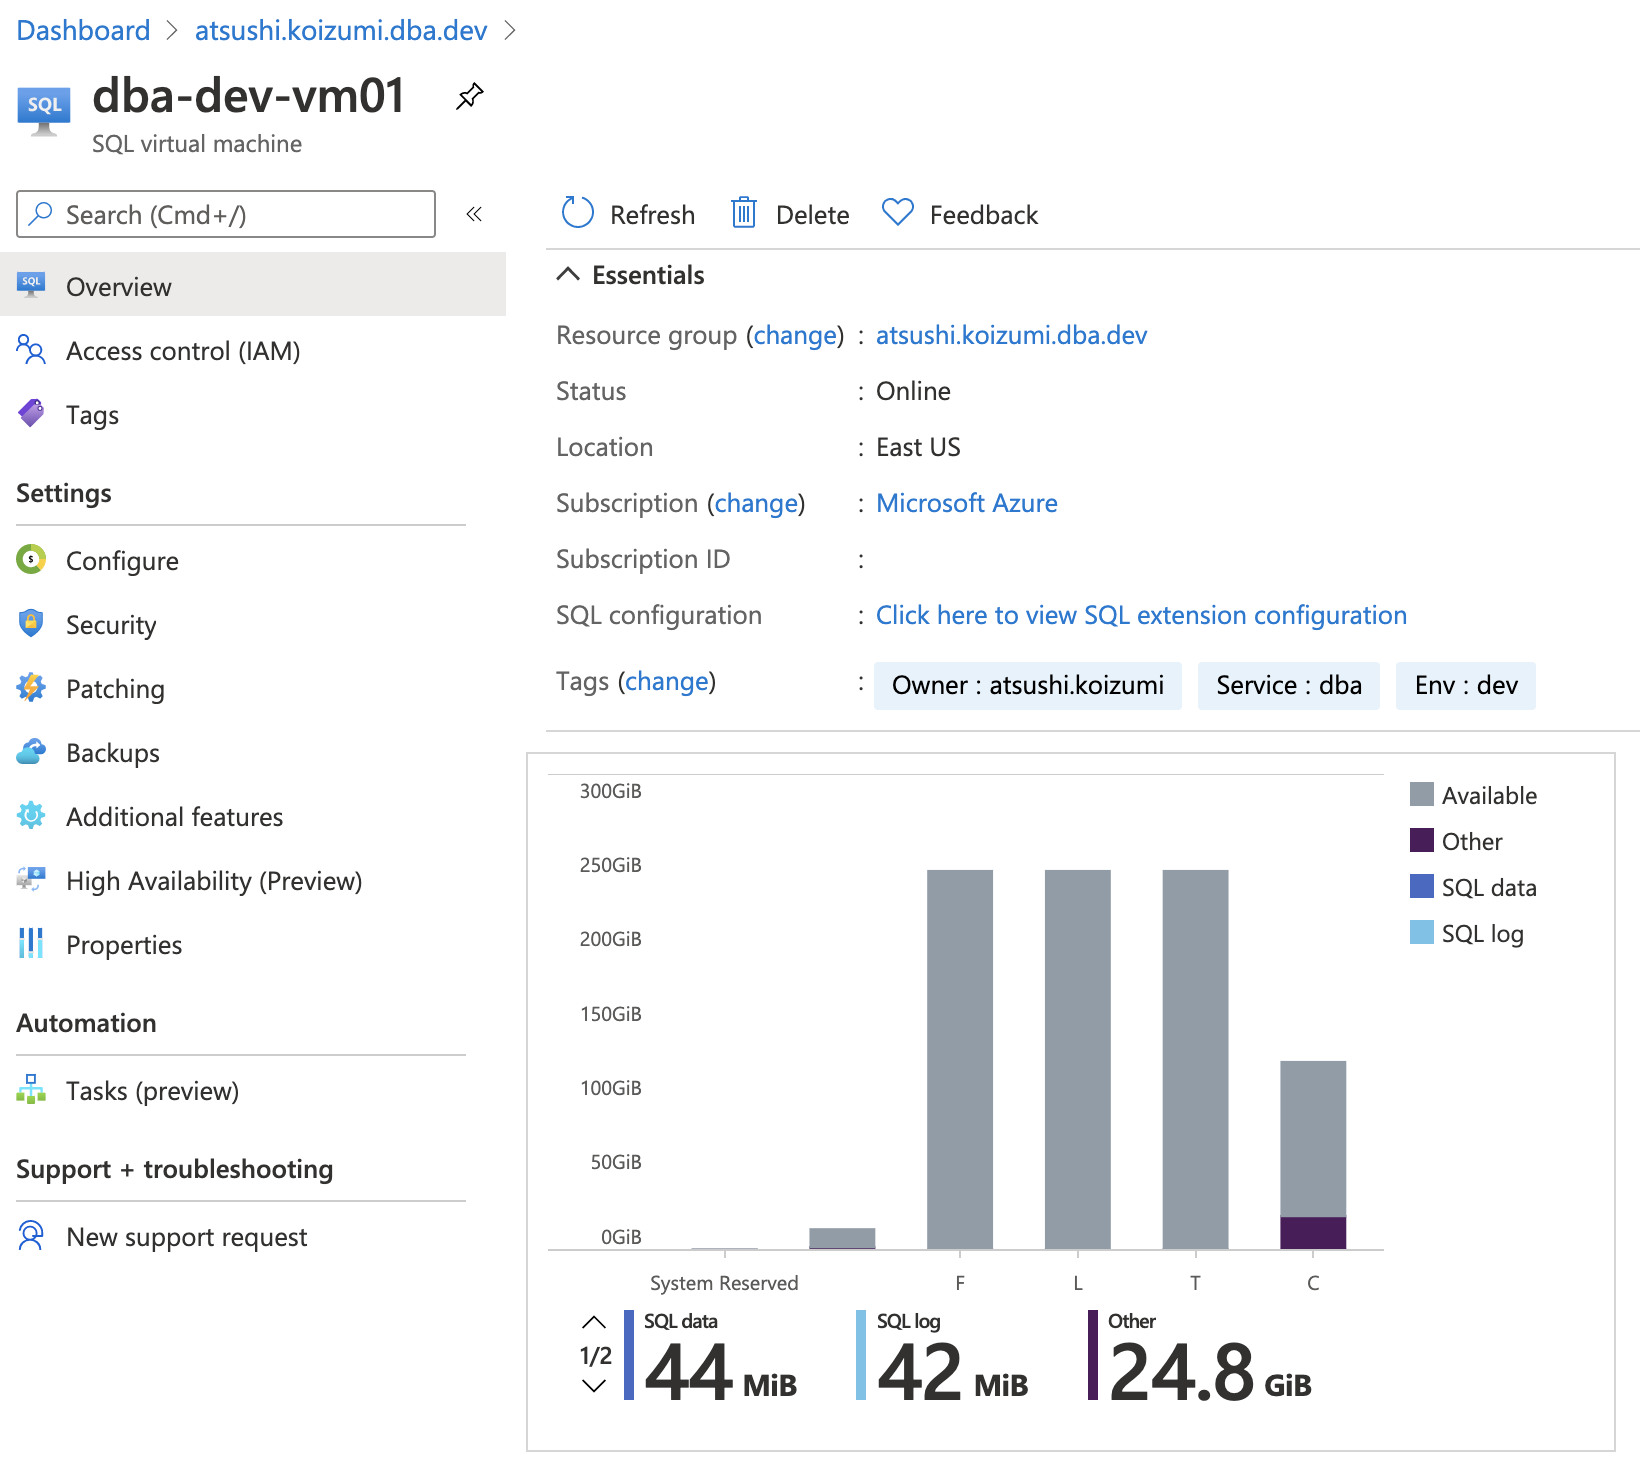Screen dimensions: 1640x1476
Task: Navigate to Dashboard breadcrumb
Action: click(83, 31)
